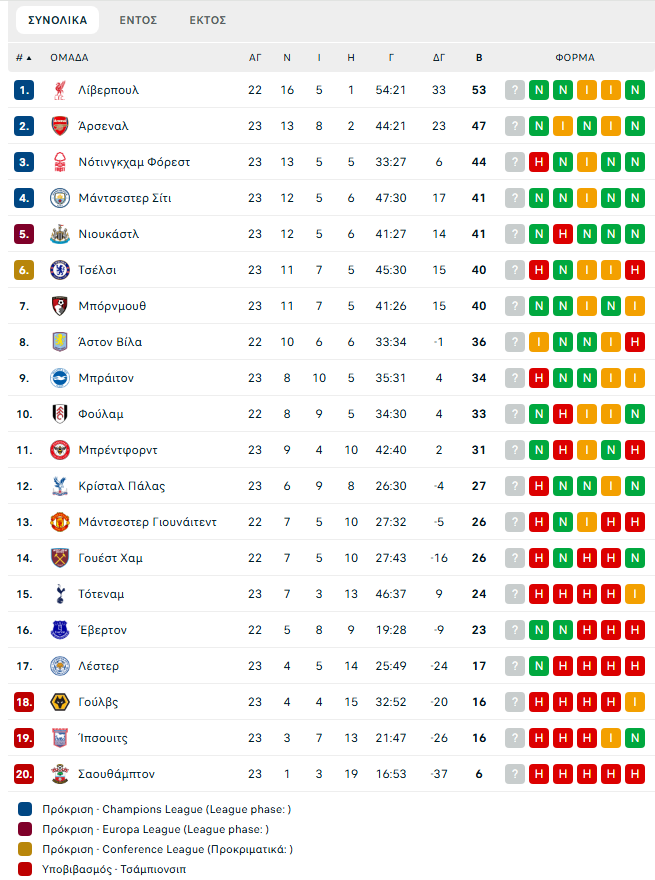Switch to the ΕΚΤΟΣ away tab
This screenshot has width=655, height=880.
pos(208,20)
